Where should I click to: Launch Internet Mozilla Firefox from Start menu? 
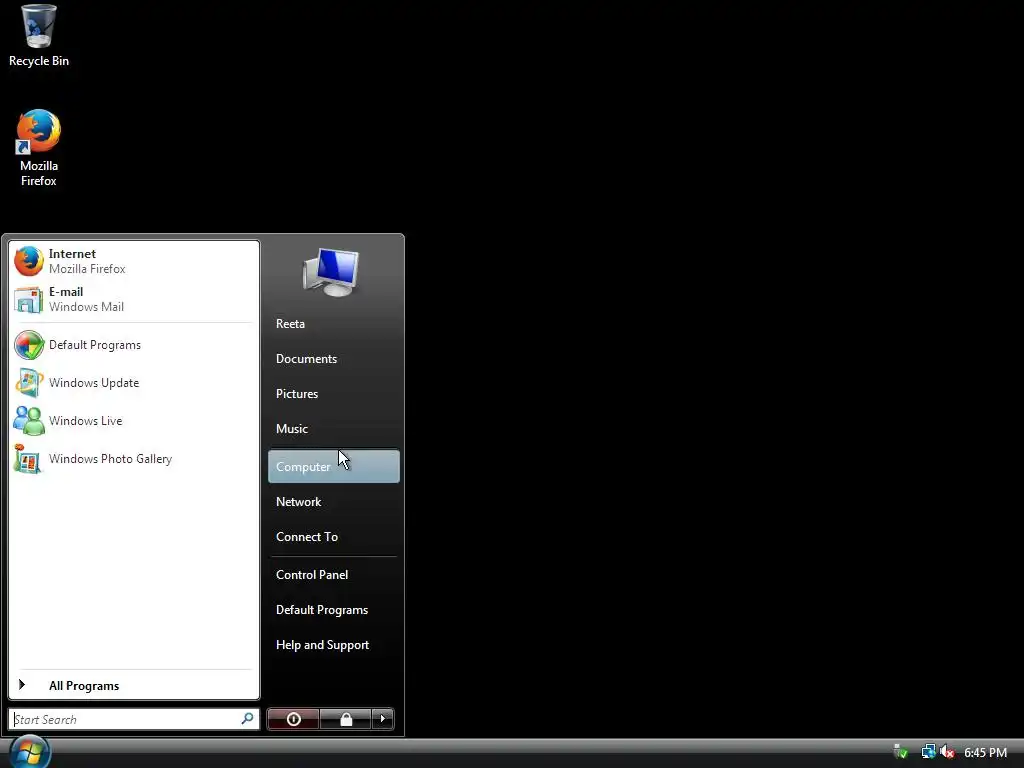(133, 261)
